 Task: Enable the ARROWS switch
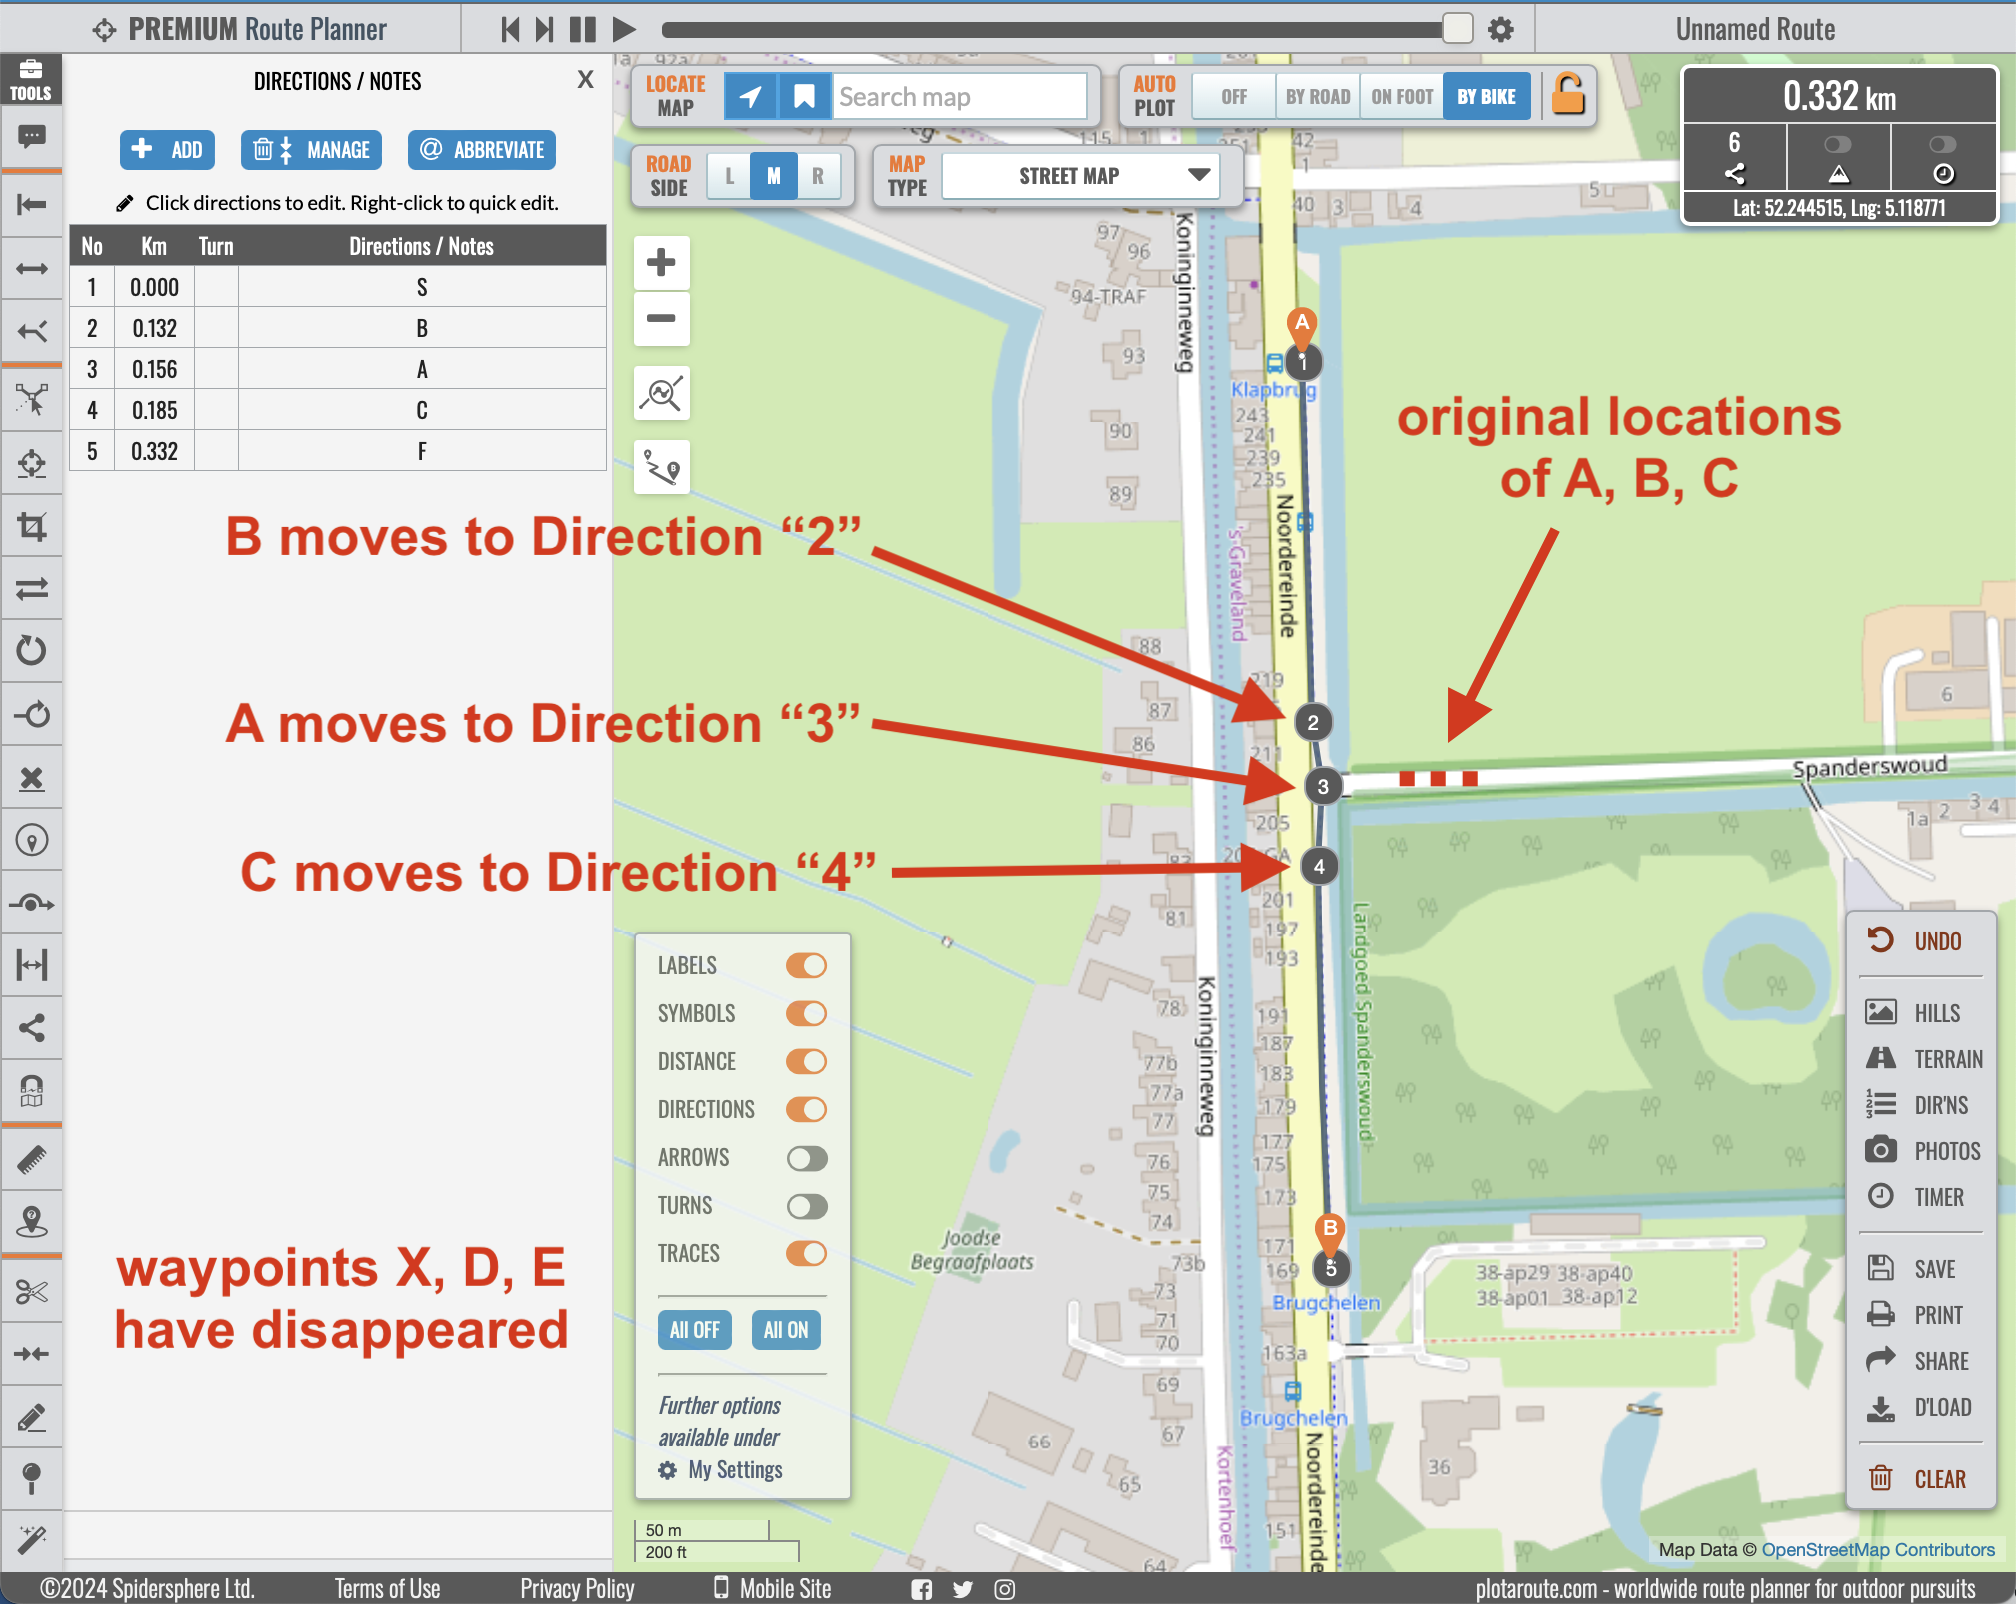point(806,1158)
